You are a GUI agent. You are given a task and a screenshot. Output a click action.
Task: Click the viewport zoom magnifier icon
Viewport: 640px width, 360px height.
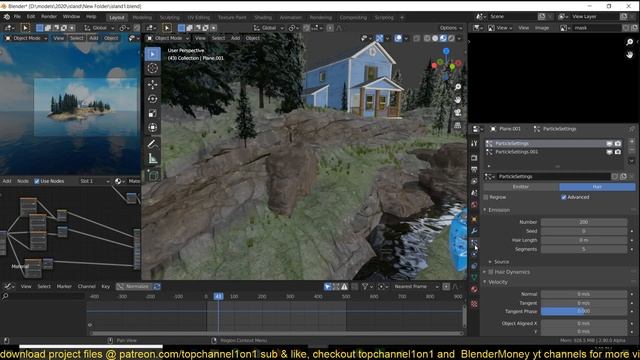[458, 87]
